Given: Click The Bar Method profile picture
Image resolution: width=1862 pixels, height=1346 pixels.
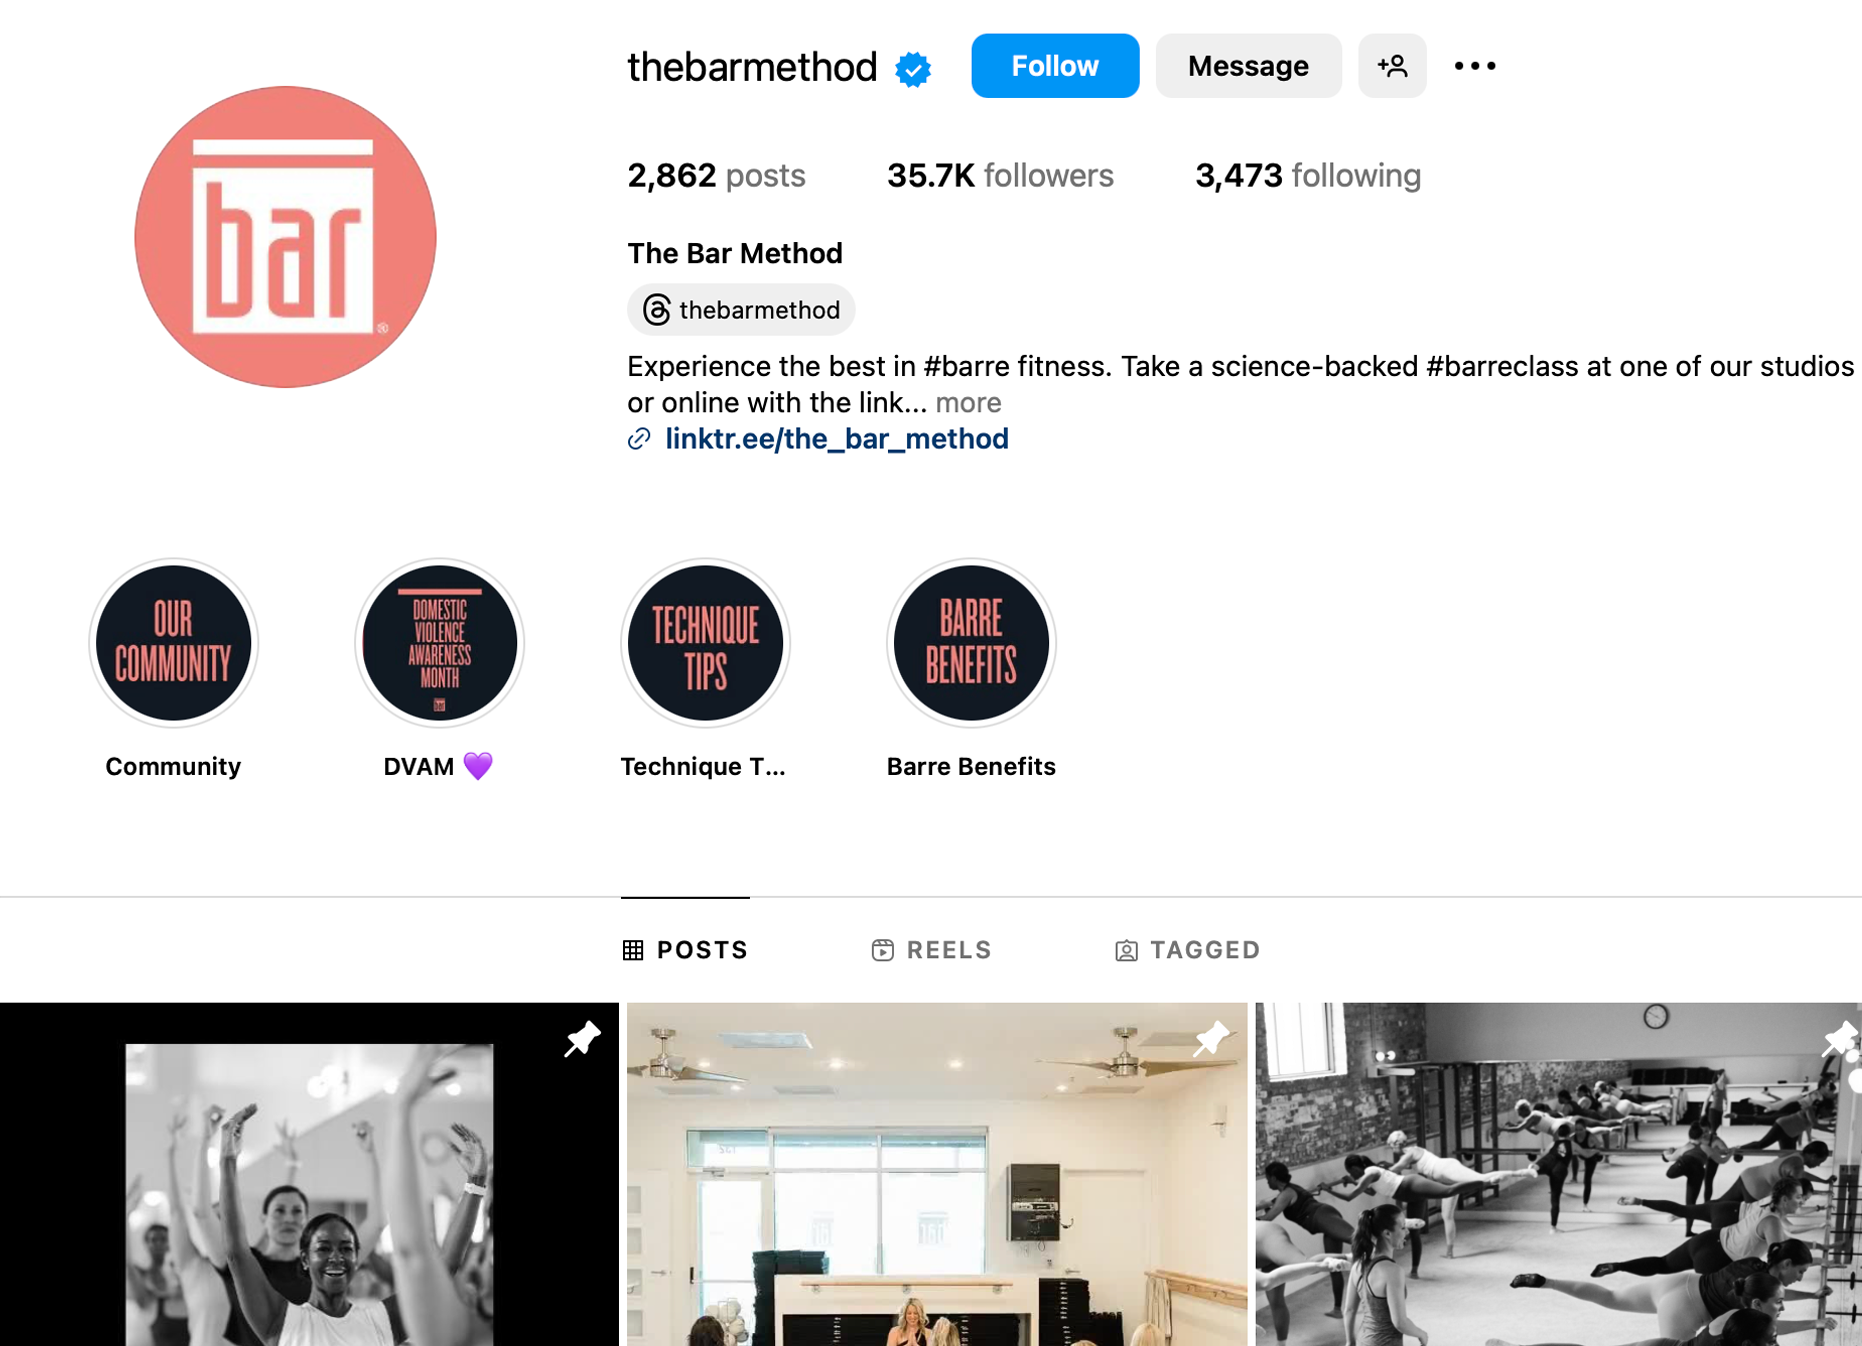Looking at the screenshot, I should (x=285, y=237).
